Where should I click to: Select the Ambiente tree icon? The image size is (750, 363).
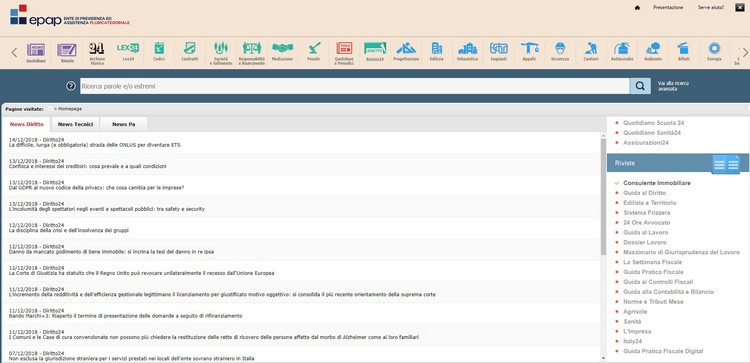coord(653,52)
